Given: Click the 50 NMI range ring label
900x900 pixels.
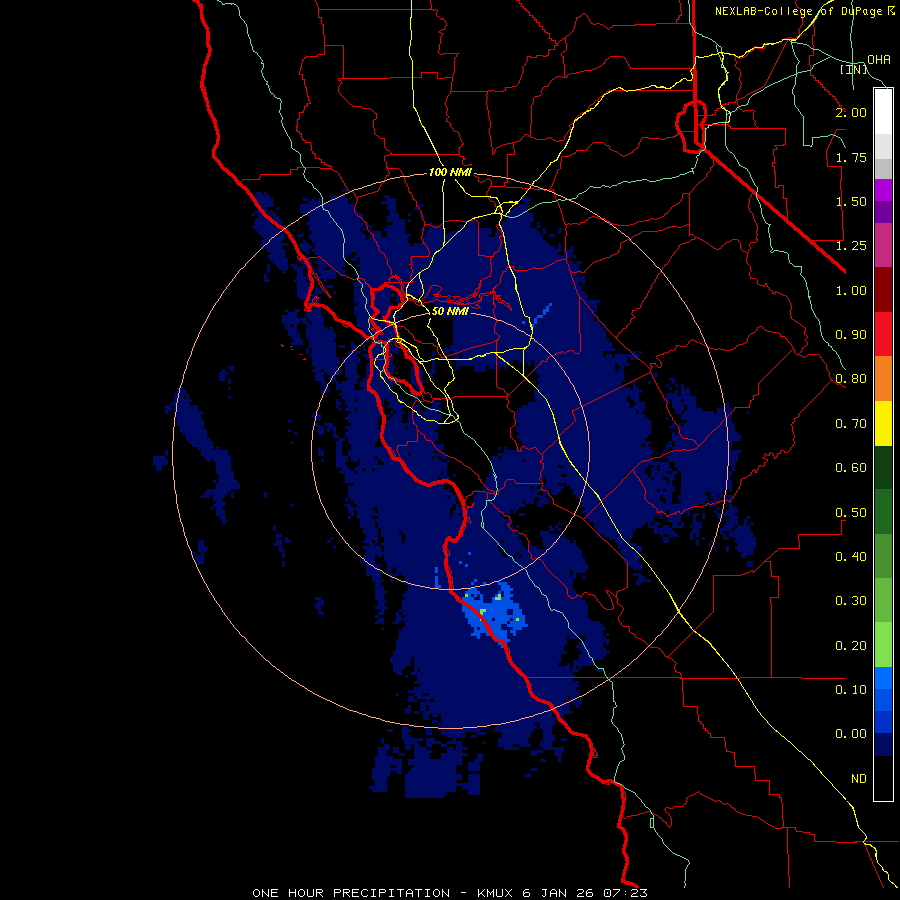Looking at the screenshot, I should coord(449,311).
